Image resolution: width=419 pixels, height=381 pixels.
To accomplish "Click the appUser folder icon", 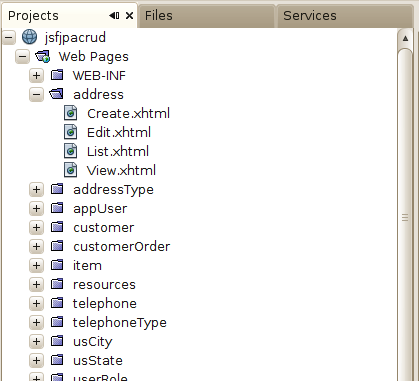I will pyautogui.click(x=57, y=208).
